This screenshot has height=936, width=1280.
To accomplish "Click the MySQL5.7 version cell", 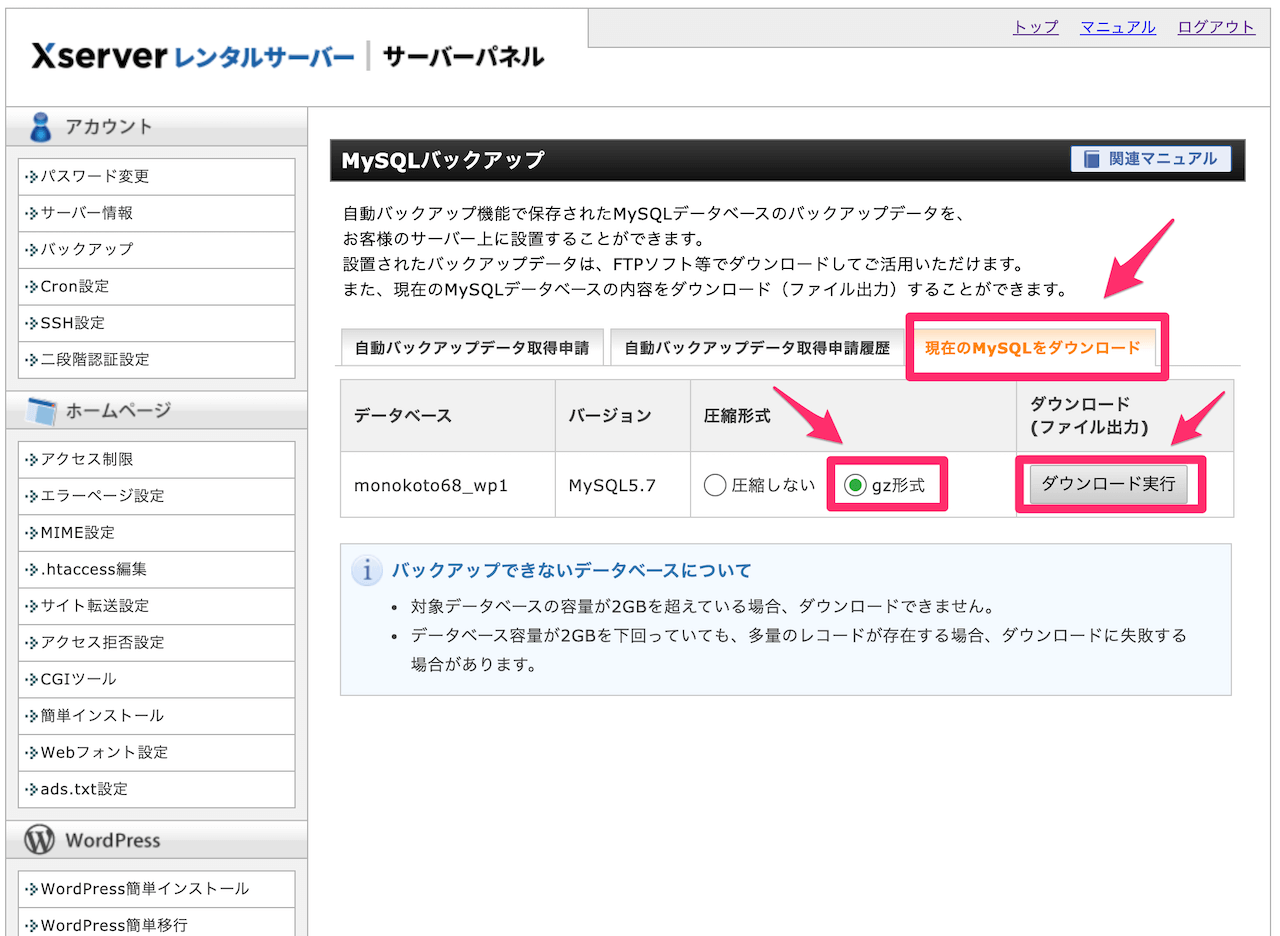I will [623, 485].
